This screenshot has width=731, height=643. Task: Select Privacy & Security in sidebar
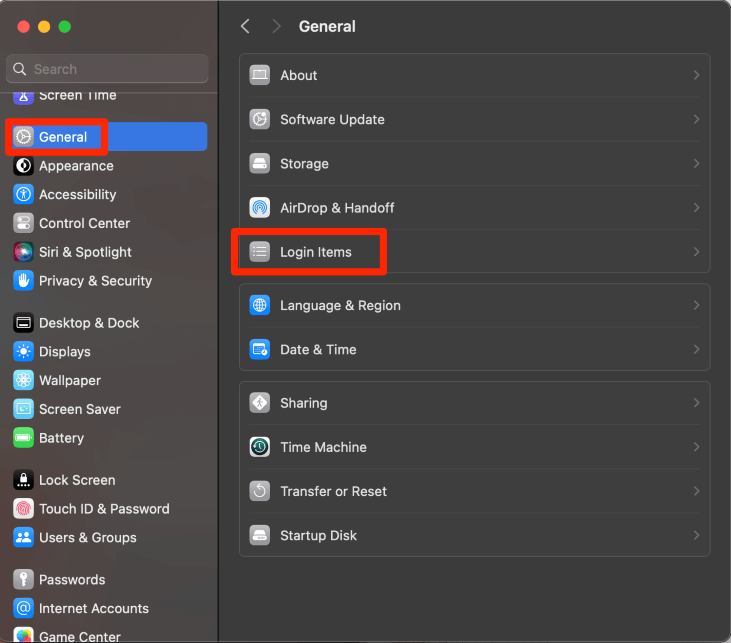[x=95, y=281]
